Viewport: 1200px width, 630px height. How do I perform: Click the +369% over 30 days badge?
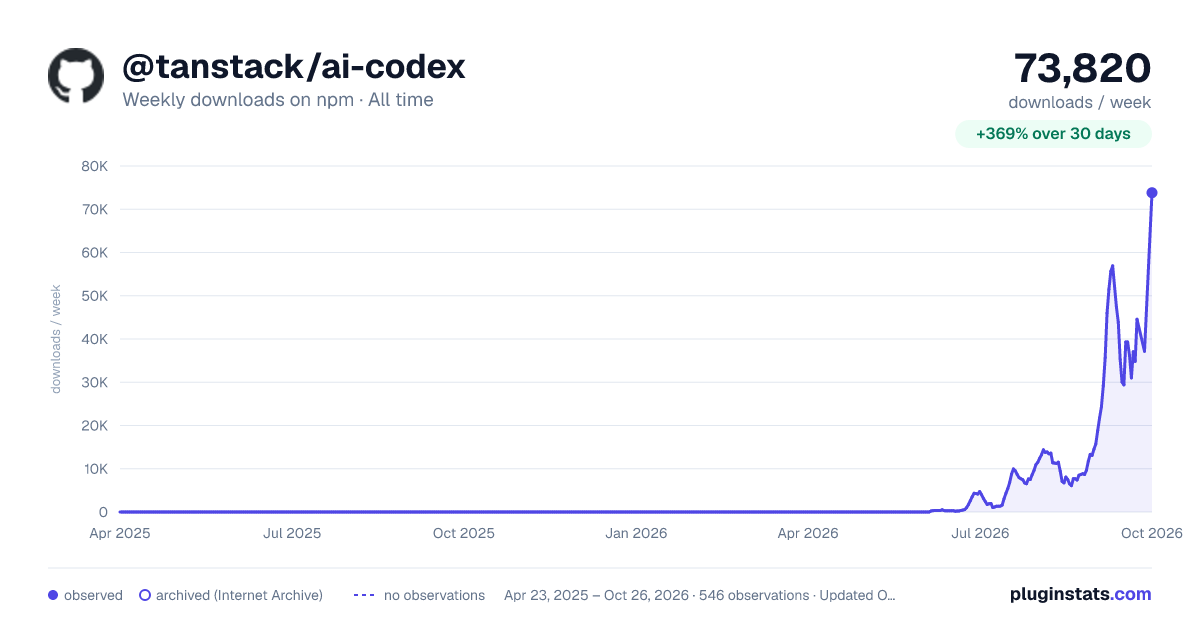[x=1053, y=134]
